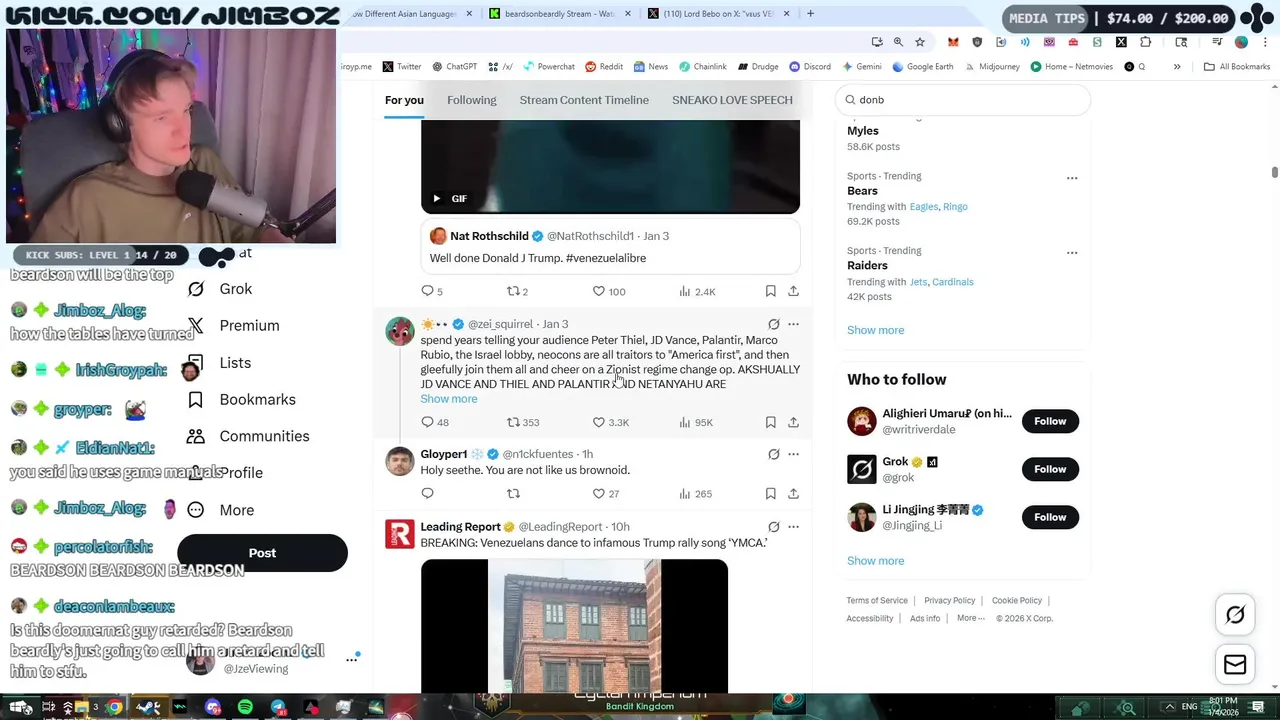Bookmark the Gloyper1 post
The height and width of the screenshot is (720, 1280).
pos(770,493)
